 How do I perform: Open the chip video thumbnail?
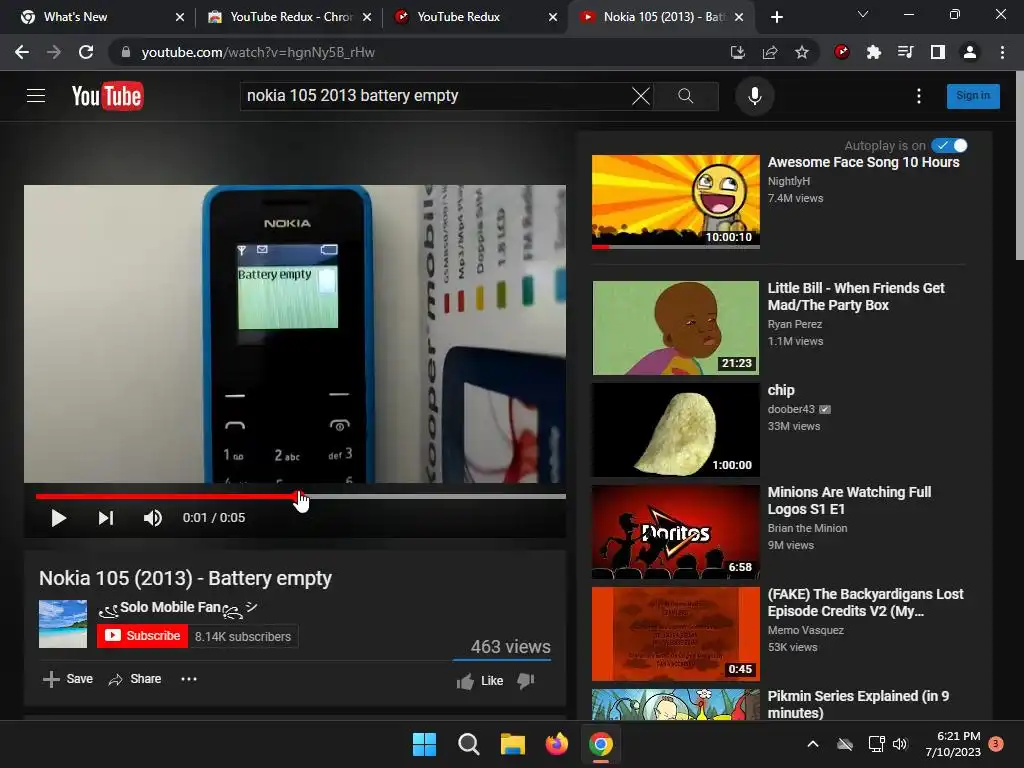click(x=675, y=430)
